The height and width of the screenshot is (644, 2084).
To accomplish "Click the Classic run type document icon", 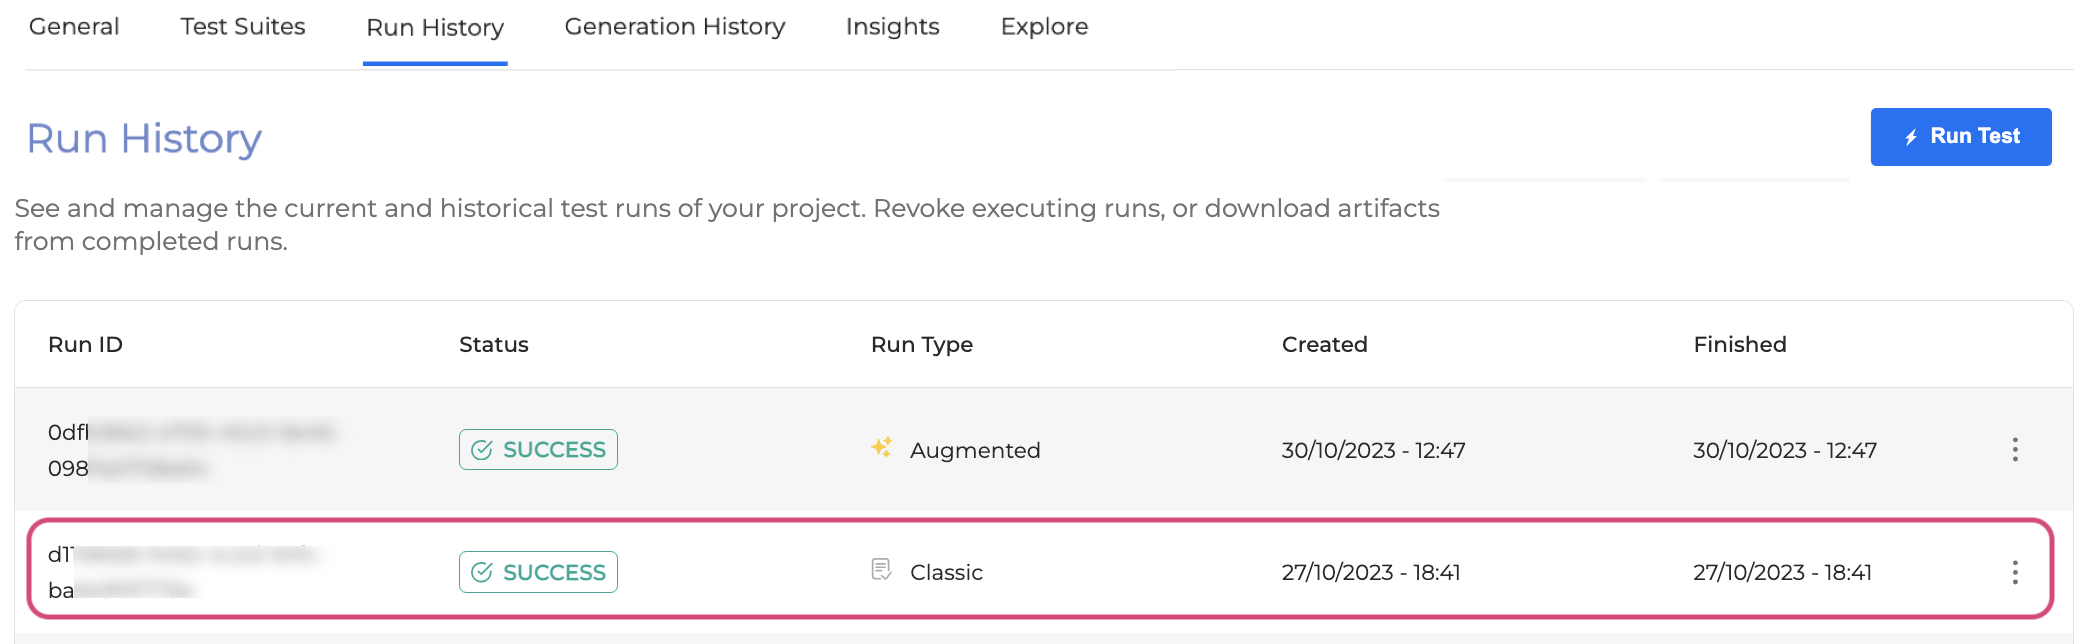I will pyautogui.click(x=881, y=570).
